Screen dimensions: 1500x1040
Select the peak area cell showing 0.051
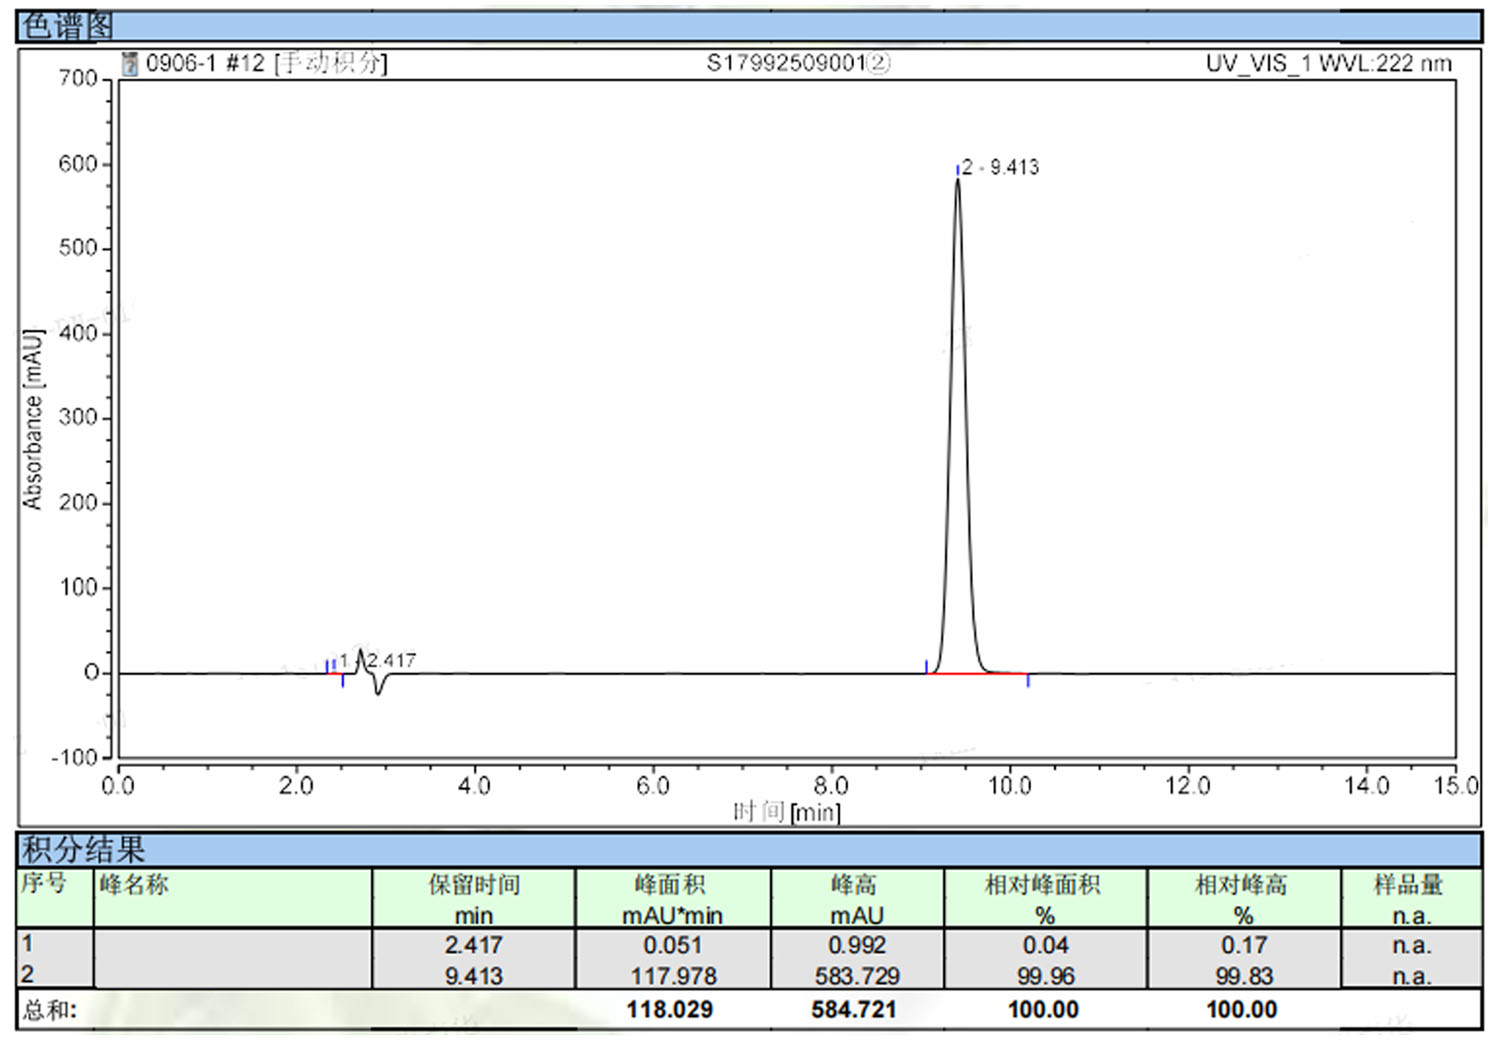click(672, 945)
